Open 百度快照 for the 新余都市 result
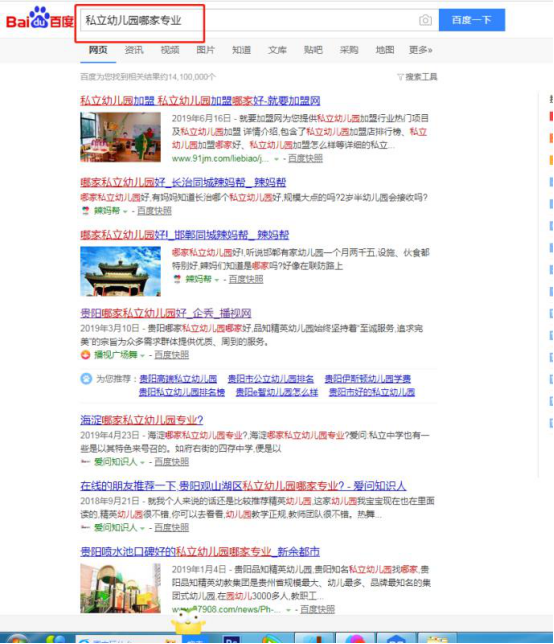This screenshot has width=554, height=644. coord(317,610)
